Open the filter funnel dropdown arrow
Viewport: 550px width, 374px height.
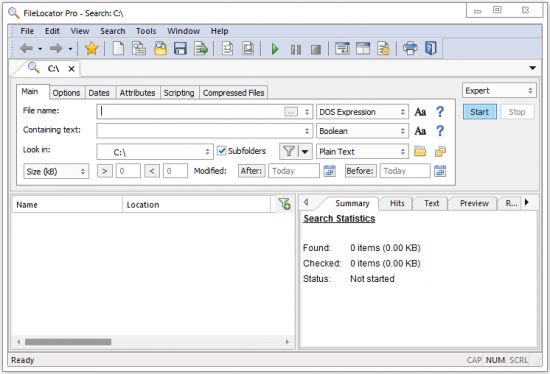(x=305, y=152)
